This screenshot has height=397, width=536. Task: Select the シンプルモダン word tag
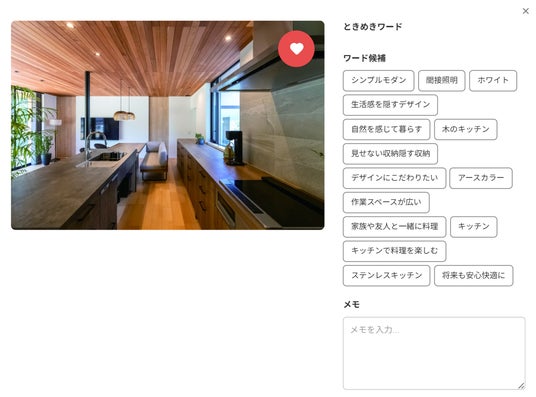(x=378, y=80)
